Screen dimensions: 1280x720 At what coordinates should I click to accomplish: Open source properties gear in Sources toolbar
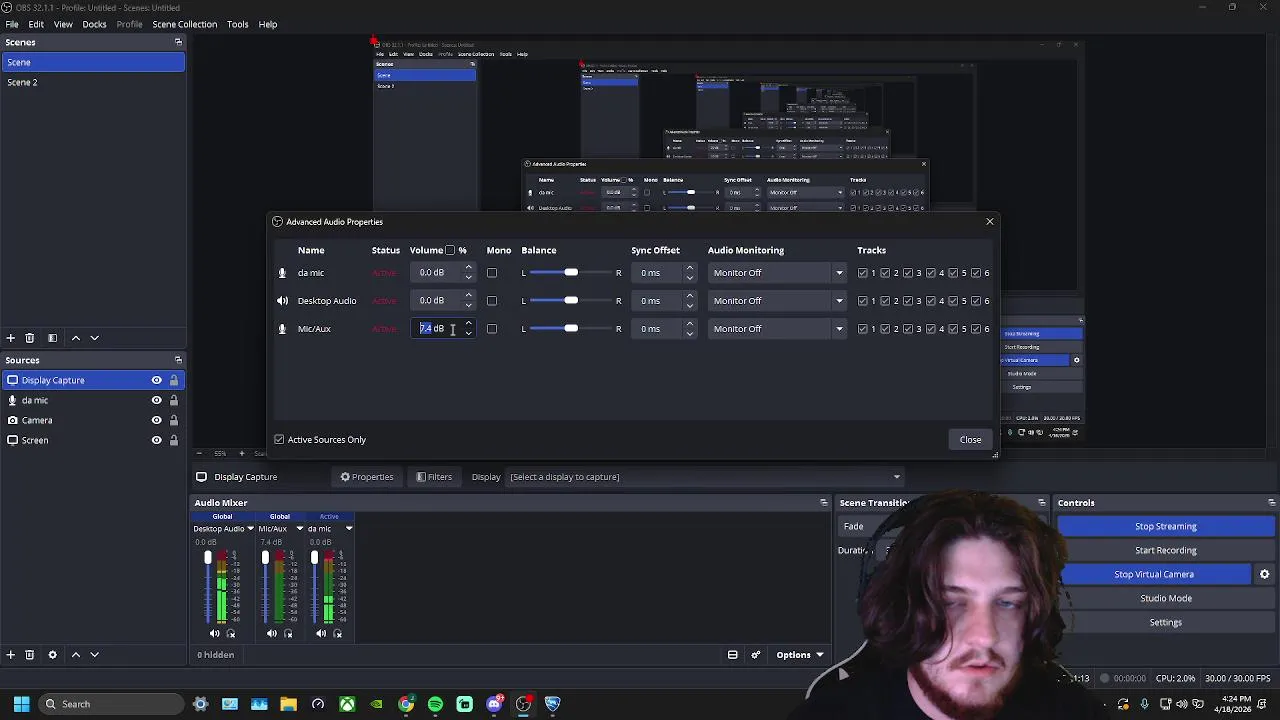point(52,655)
